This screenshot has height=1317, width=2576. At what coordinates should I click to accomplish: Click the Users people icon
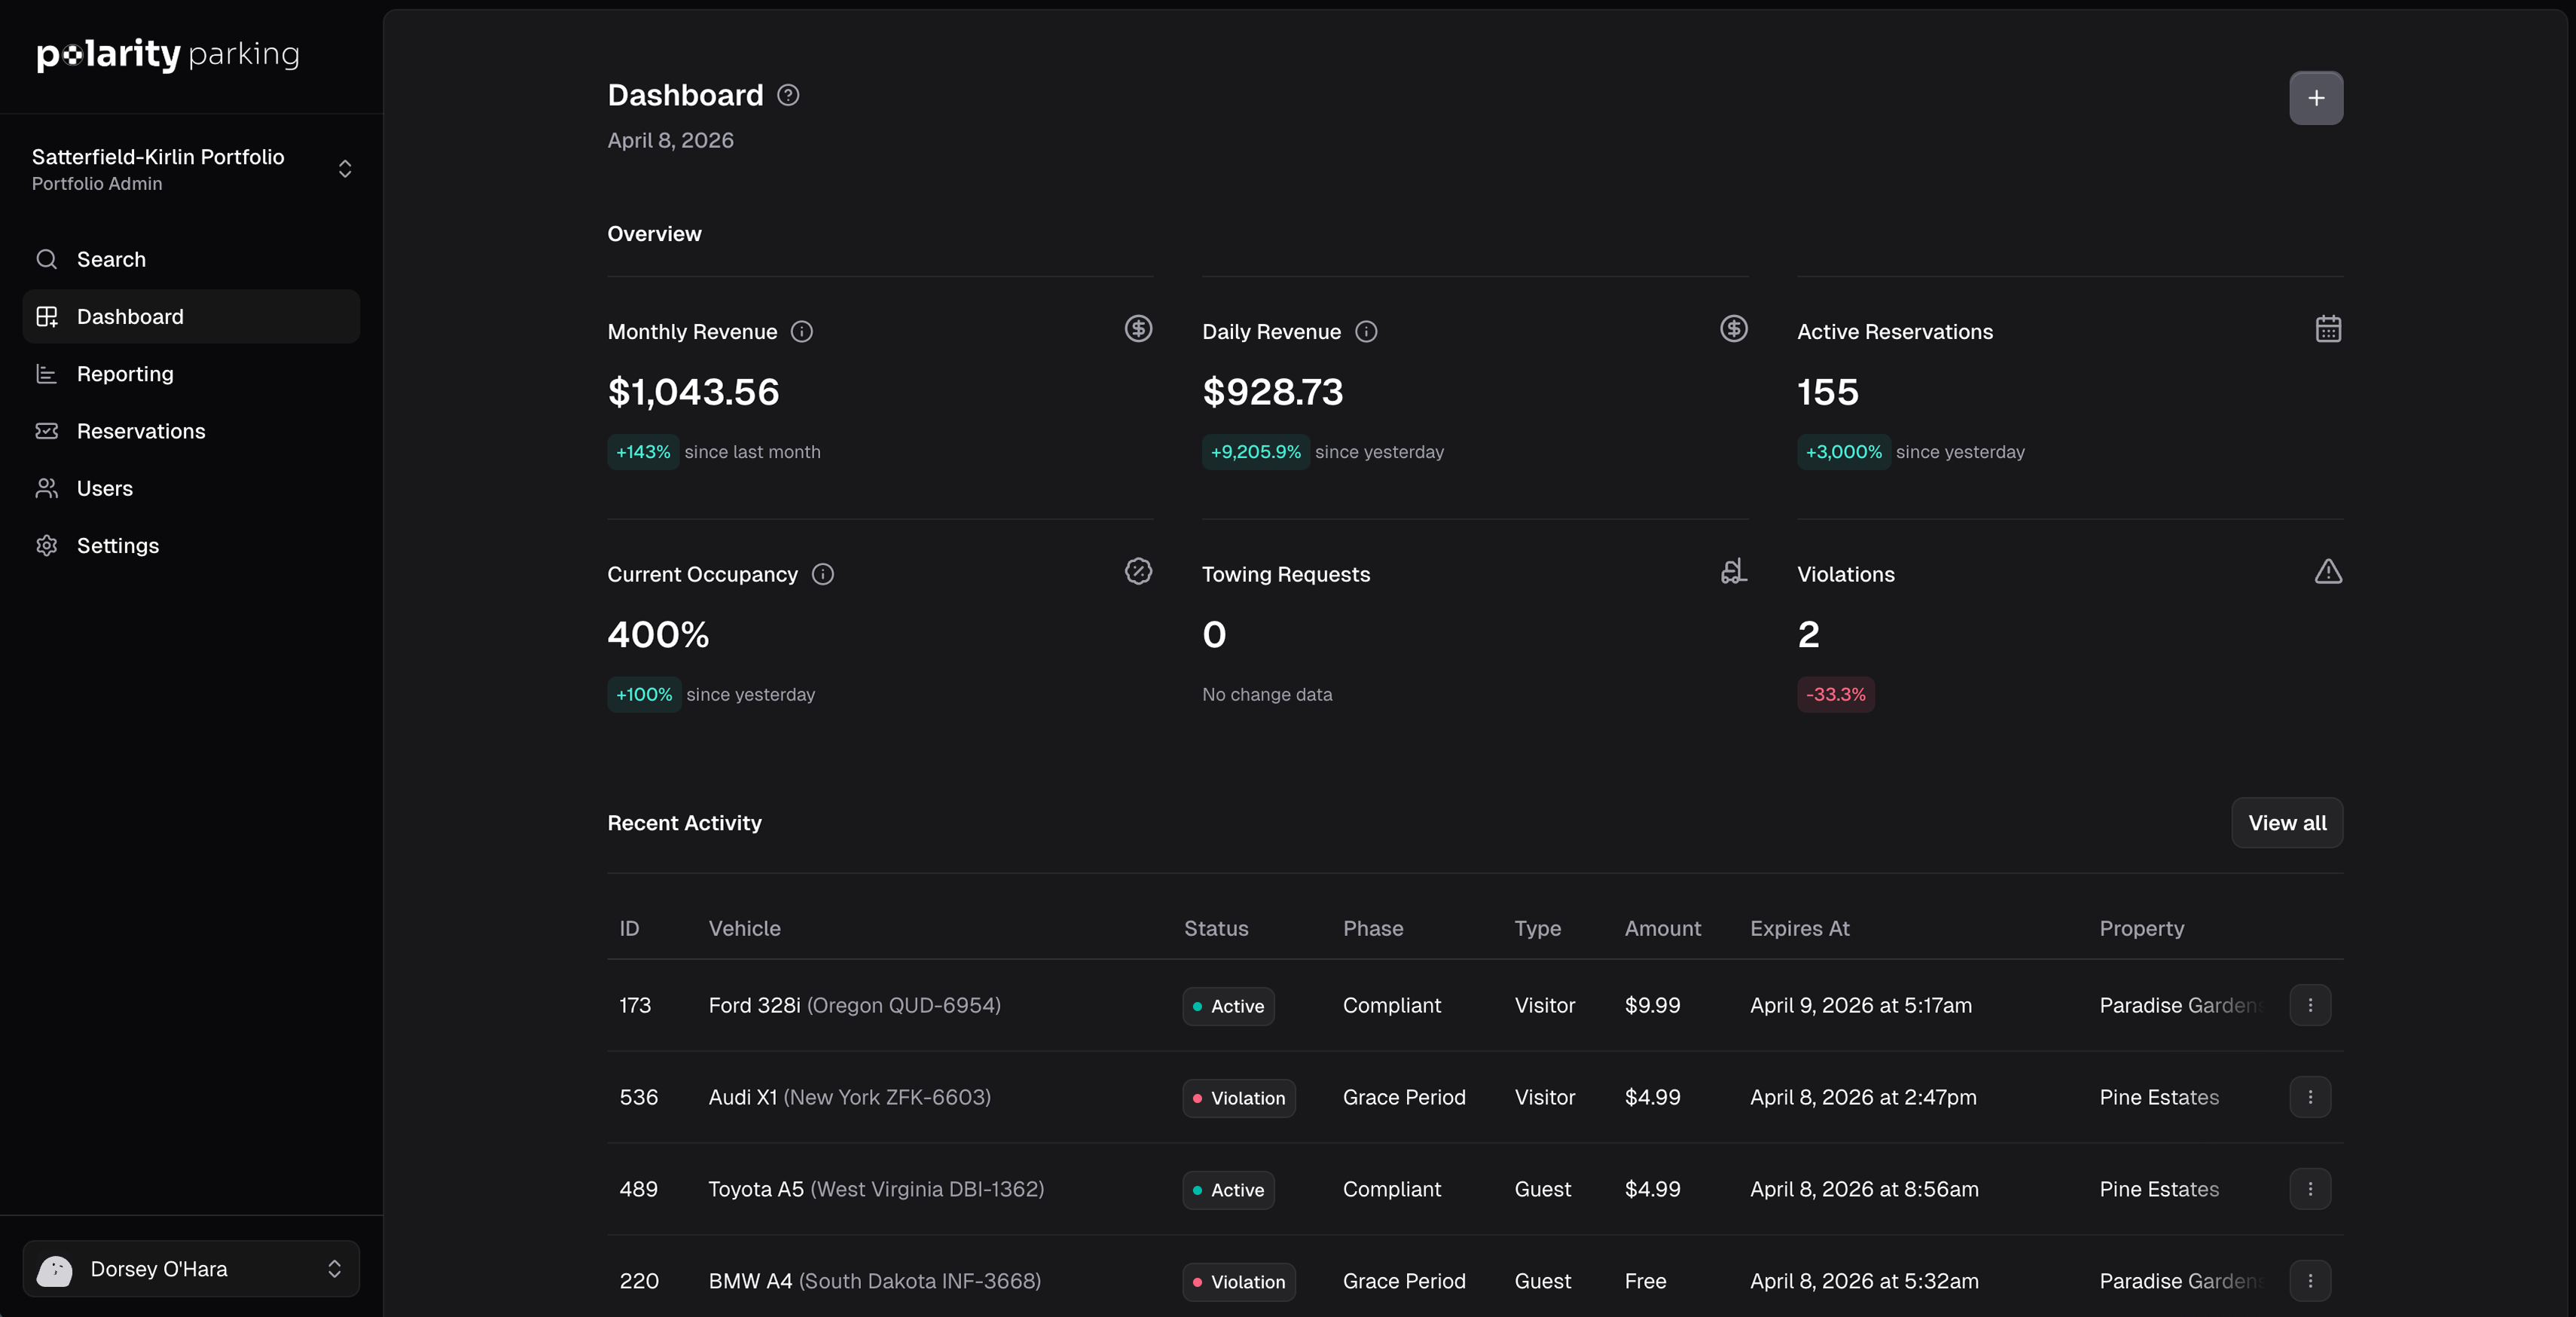(47, 488)
